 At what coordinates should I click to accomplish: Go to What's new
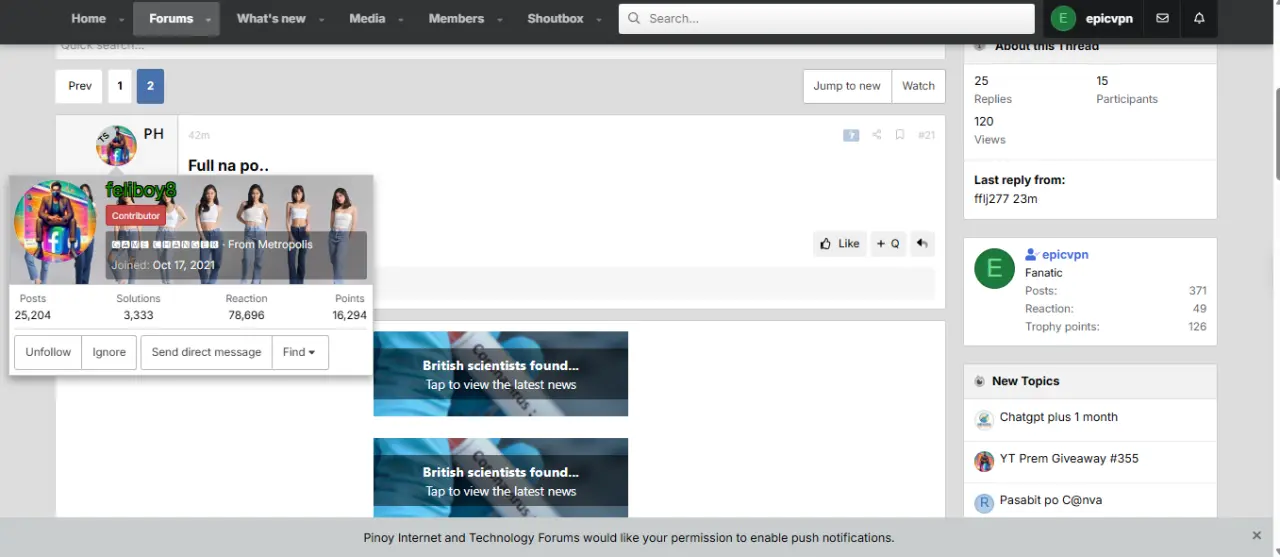(271, 18)
